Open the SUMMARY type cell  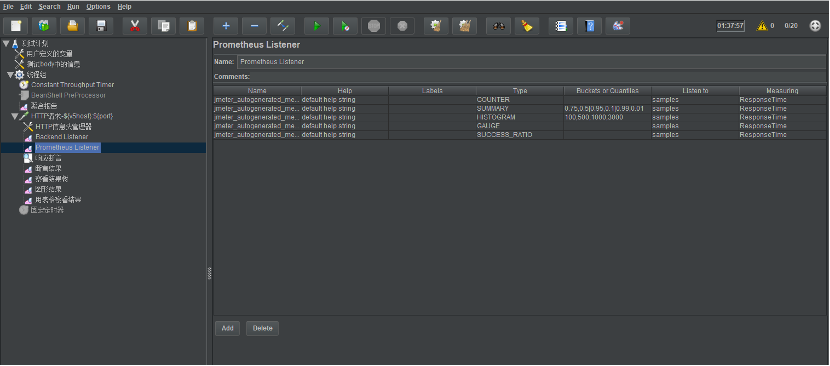520,109
